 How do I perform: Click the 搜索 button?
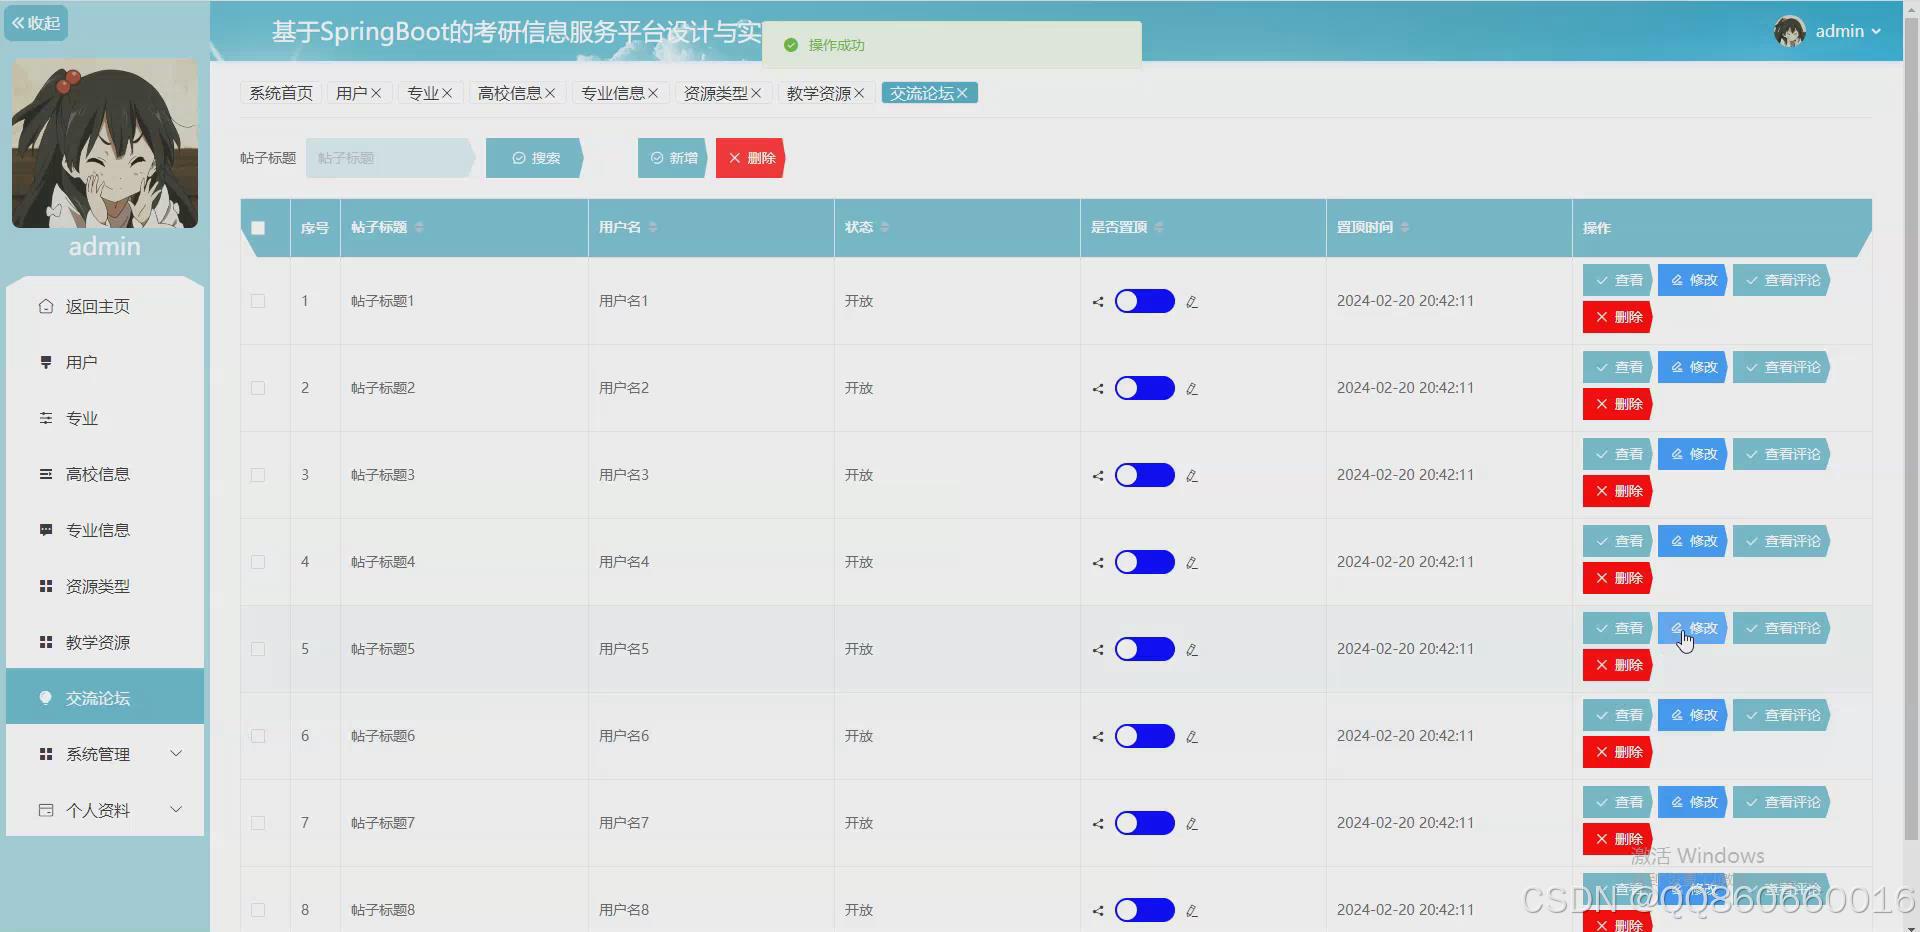535,158
